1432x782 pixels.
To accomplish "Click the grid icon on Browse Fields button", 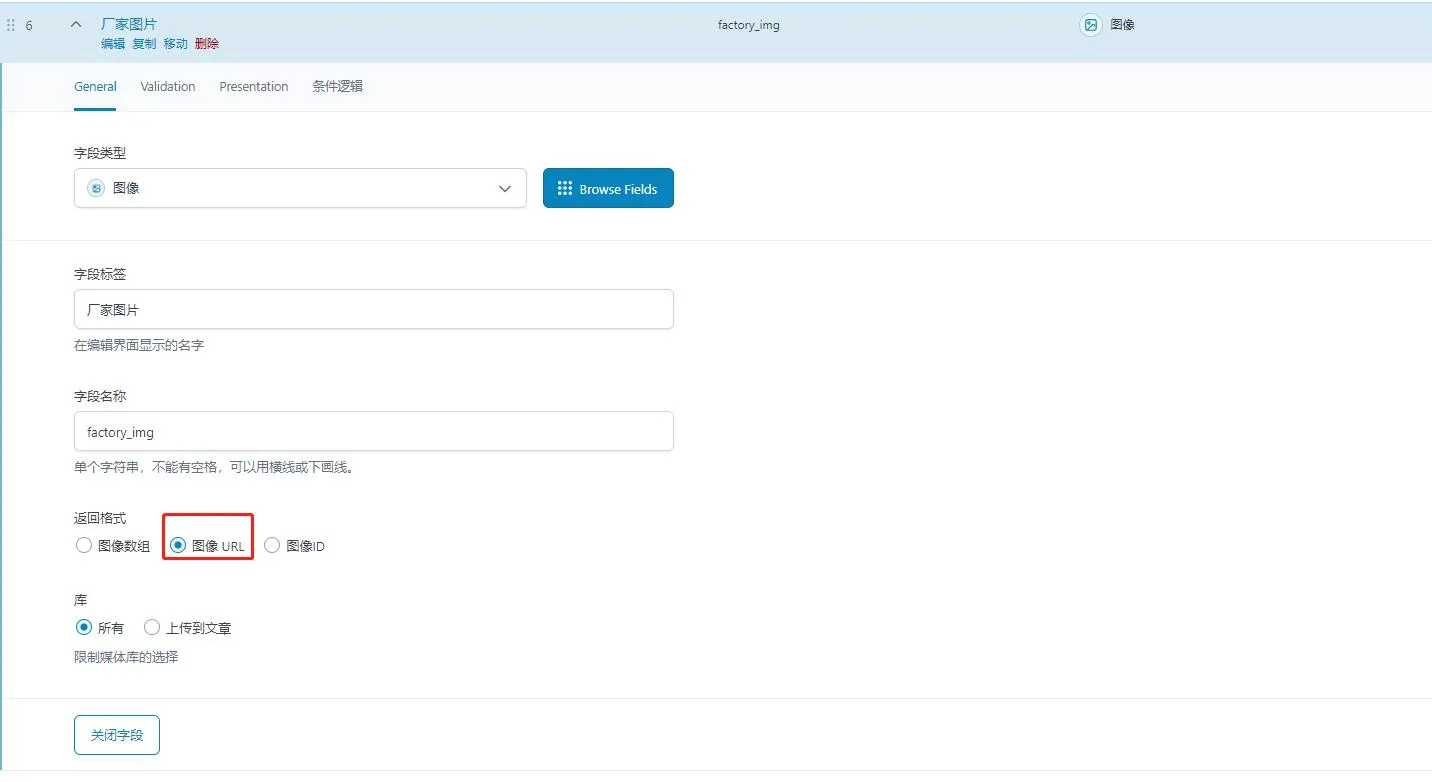I will 564,188.
